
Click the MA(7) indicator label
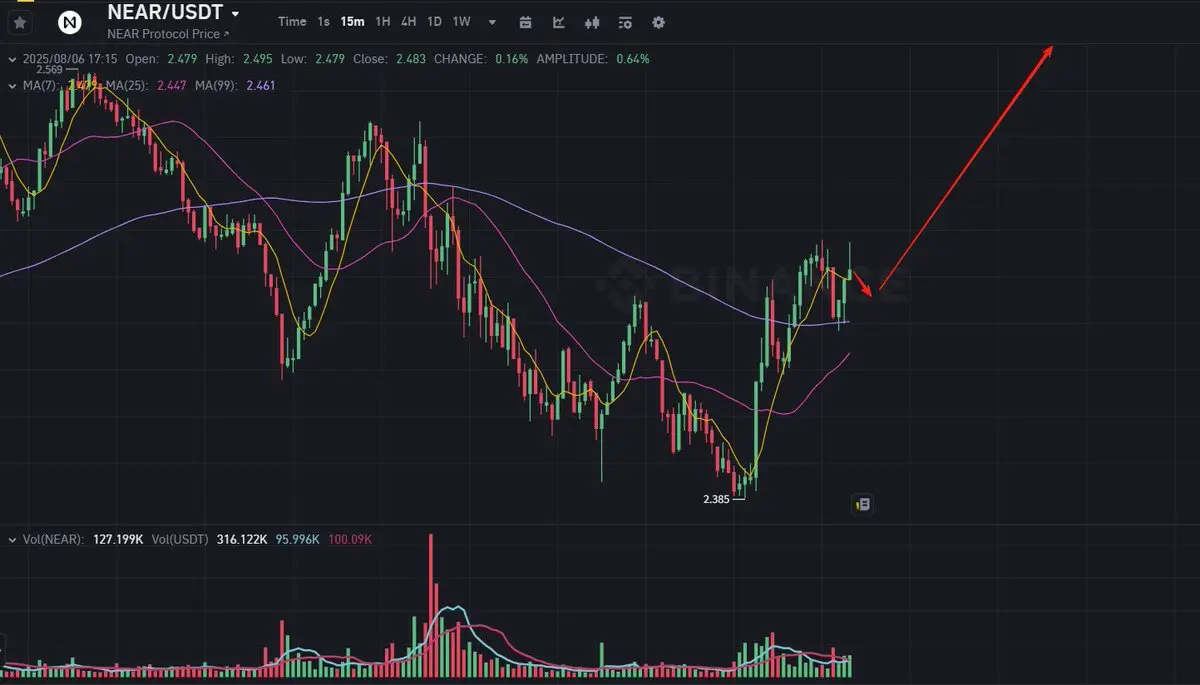point(41,86)
